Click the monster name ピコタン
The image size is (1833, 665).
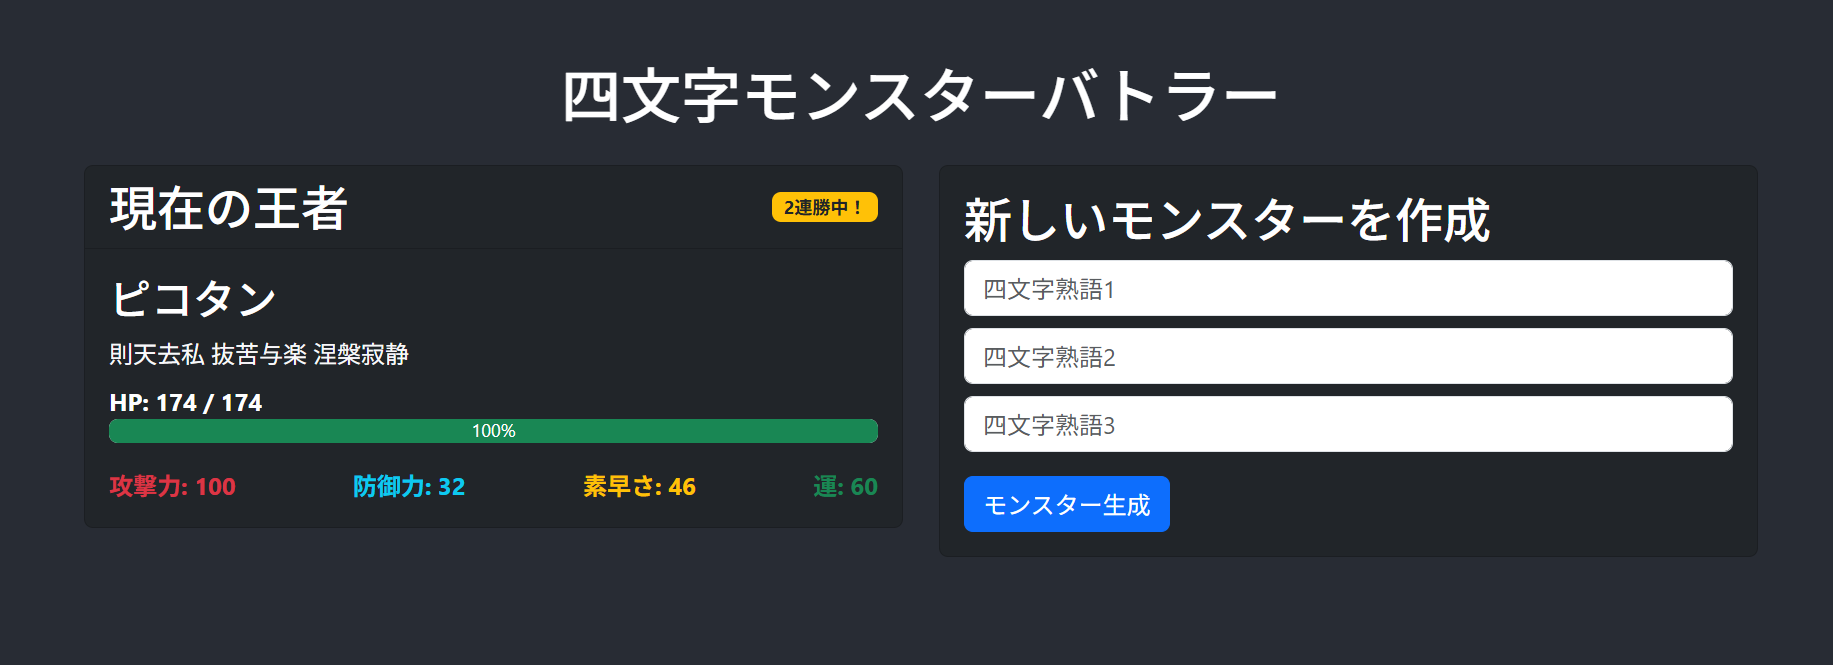tap(193, 299)
